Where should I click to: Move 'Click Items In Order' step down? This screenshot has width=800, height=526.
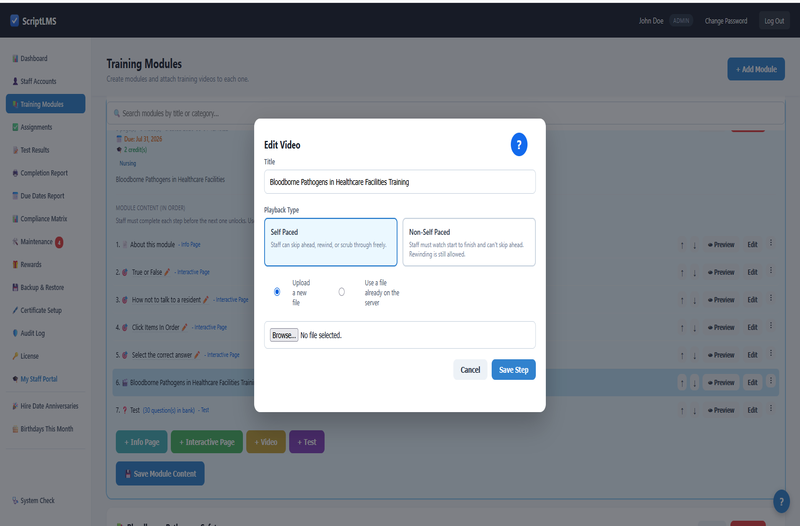694,328
